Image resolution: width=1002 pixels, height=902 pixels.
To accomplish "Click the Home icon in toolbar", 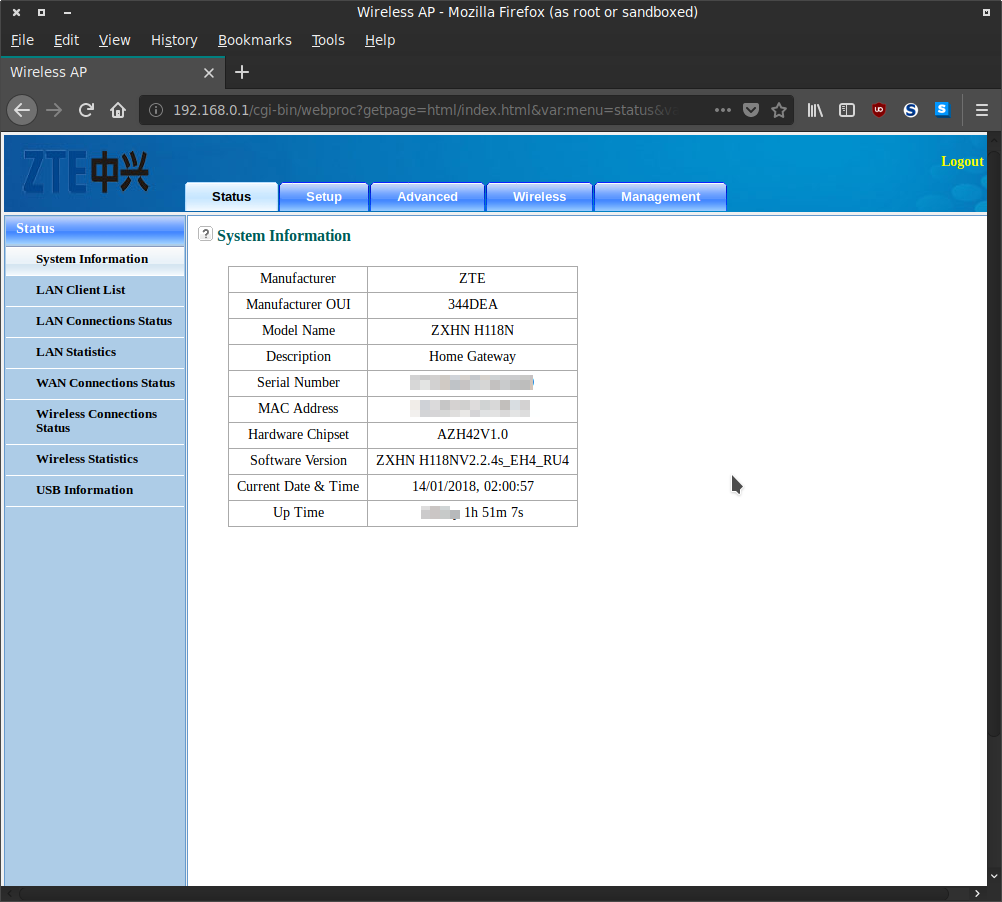I will (118, 110).
